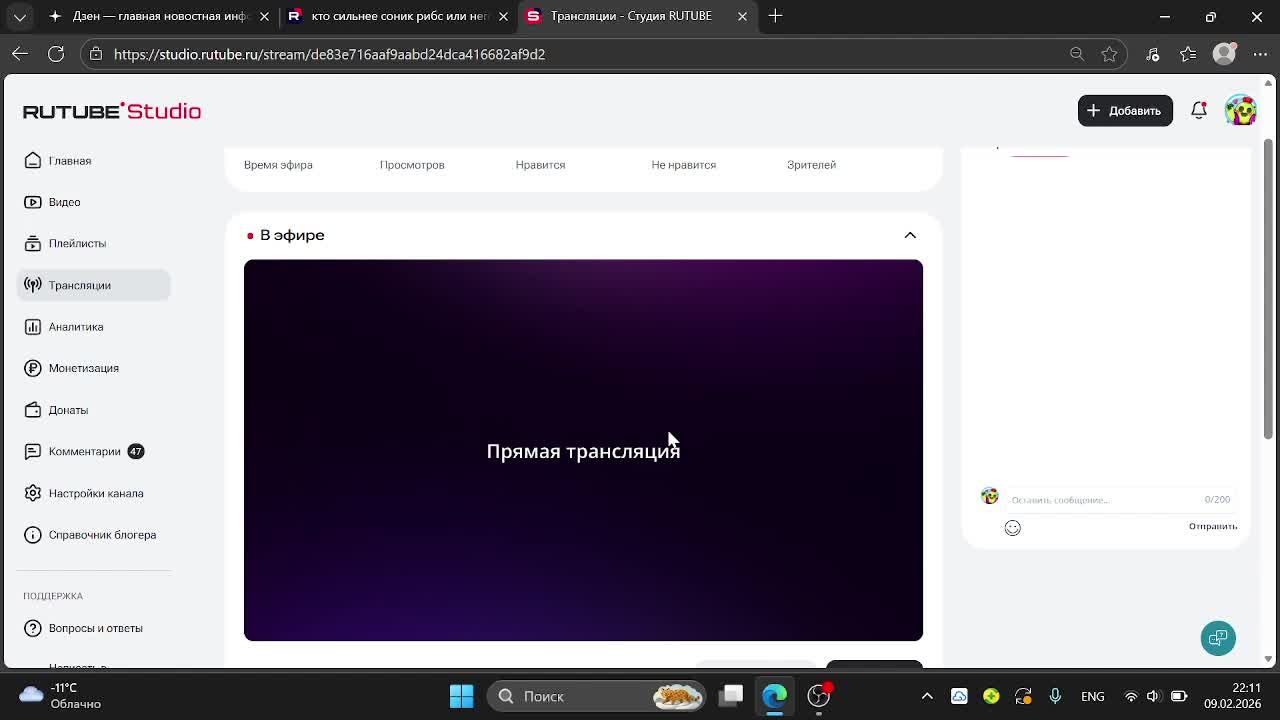Click the address bar URL
This screenshot has width=1280, height=720.
(x=329, y=54)
